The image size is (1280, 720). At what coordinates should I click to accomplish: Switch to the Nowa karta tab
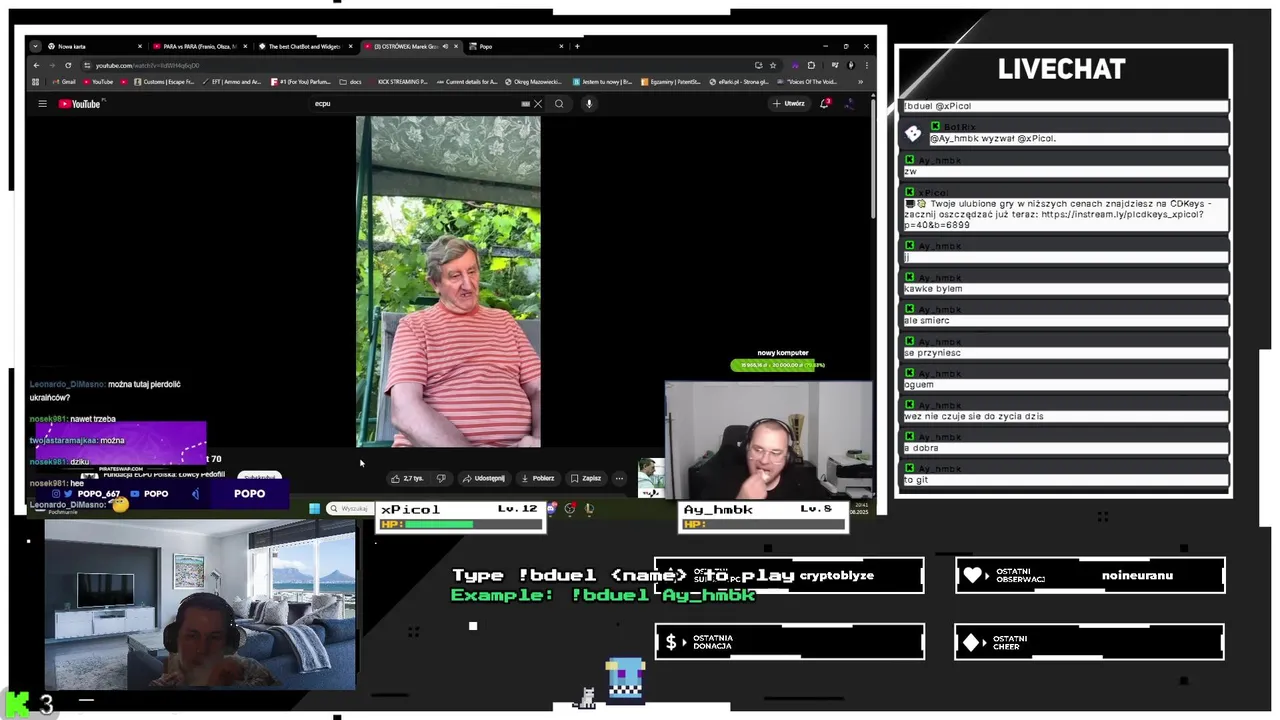[x=95, y=46]
